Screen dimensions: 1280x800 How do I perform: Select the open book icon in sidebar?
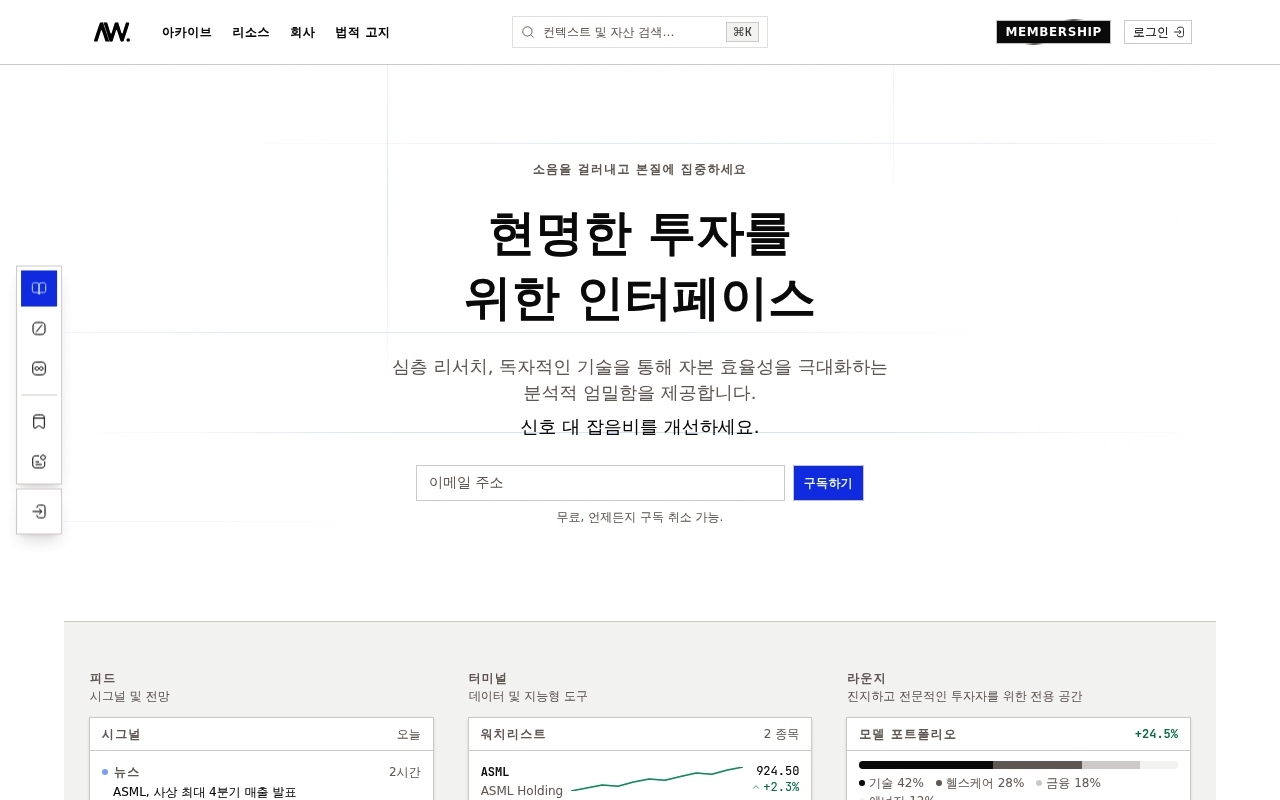(39, 288)
